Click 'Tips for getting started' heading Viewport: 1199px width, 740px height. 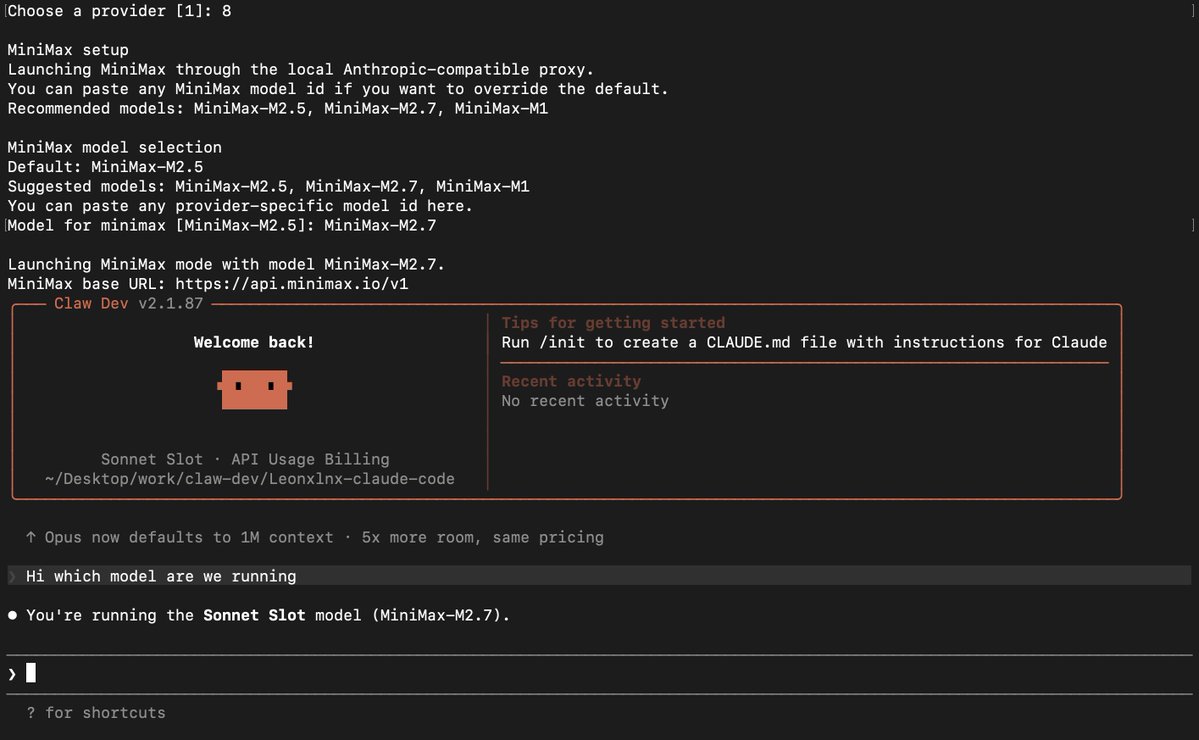pos(613,323)
